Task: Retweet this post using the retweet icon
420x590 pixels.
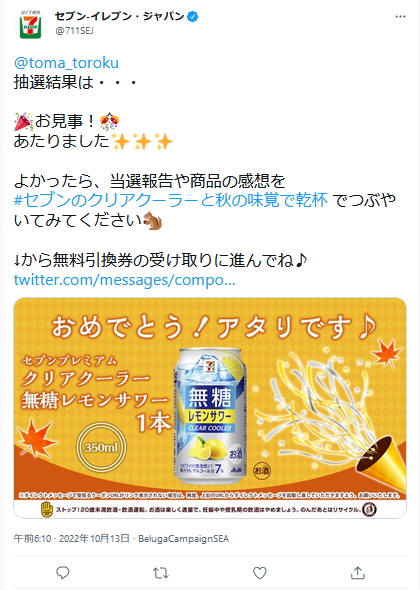Action: click(x=161, y=573)
